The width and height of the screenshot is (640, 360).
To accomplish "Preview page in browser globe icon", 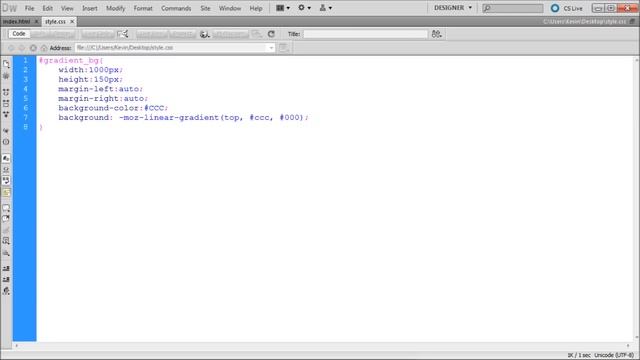I will click(x=205, y=34).
